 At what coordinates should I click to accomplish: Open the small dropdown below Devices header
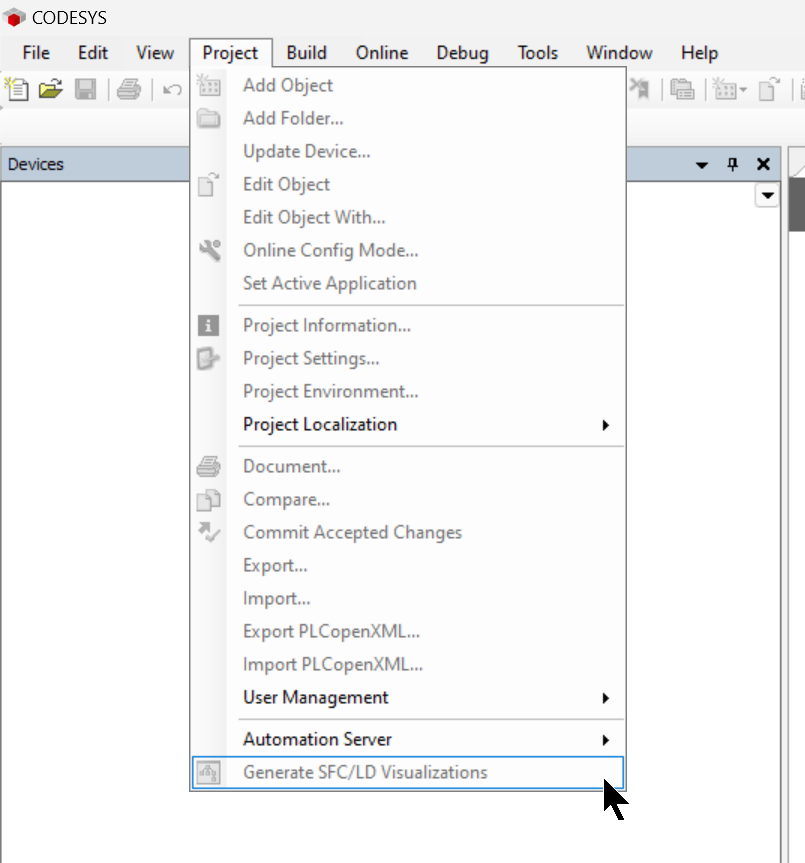767,195
